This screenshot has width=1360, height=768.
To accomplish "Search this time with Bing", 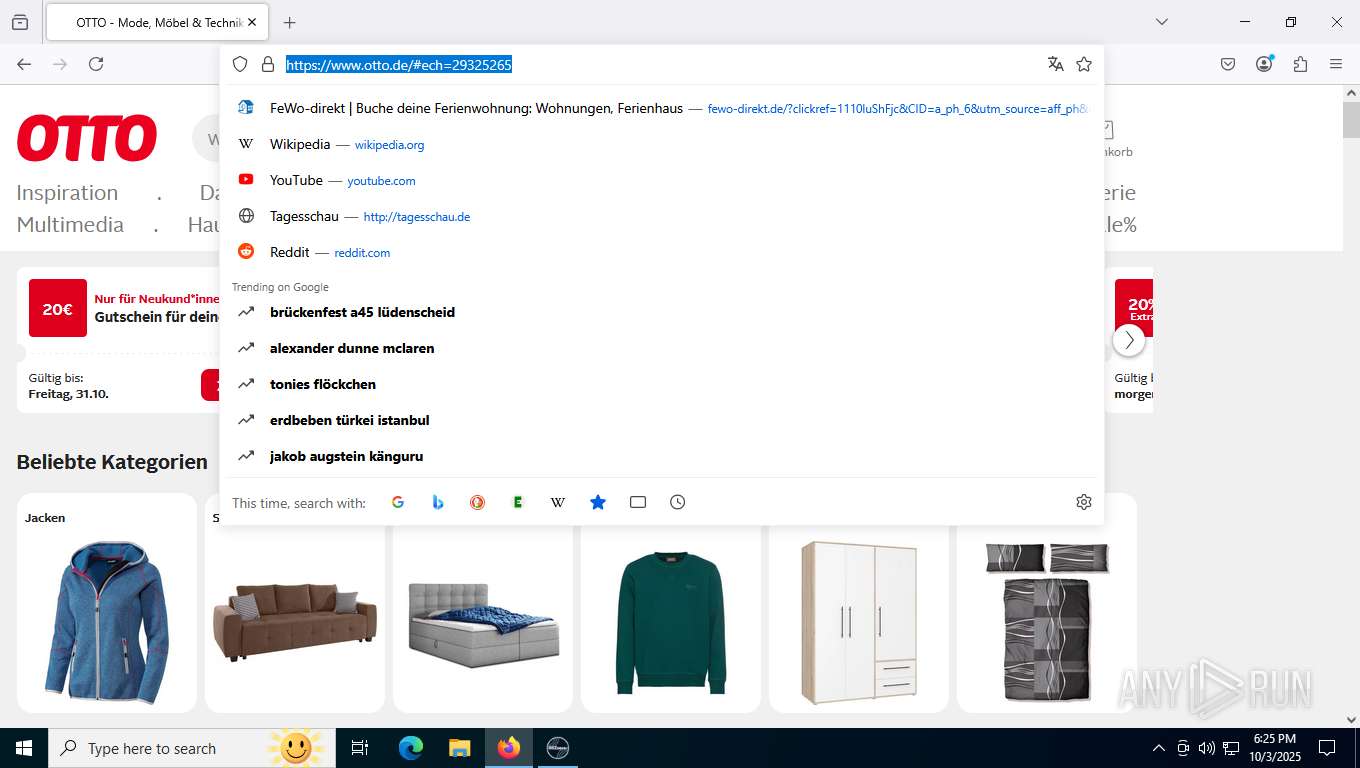I will pyautogui.click(x=438, y=502).
